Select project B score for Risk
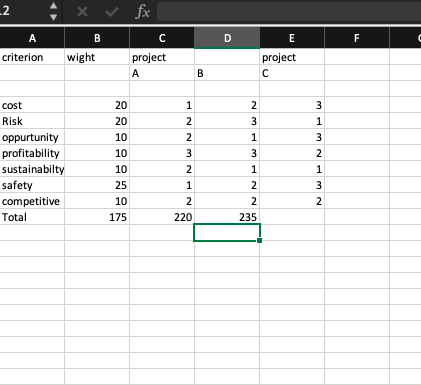The image size is (421, 385). pos(227,121)
